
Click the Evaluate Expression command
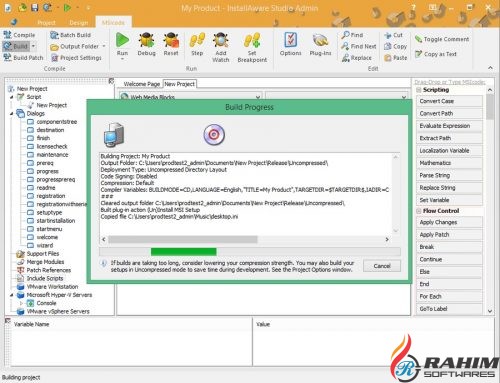449,126
